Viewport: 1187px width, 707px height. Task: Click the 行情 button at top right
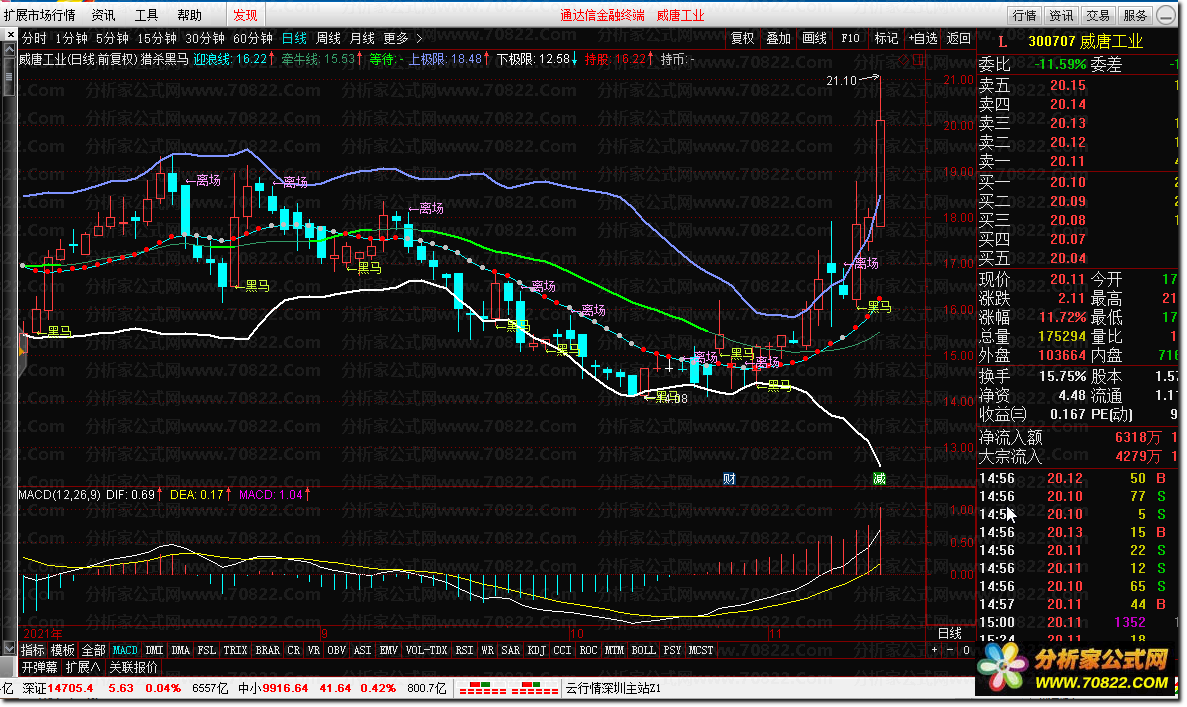(x=1024, y=15)
